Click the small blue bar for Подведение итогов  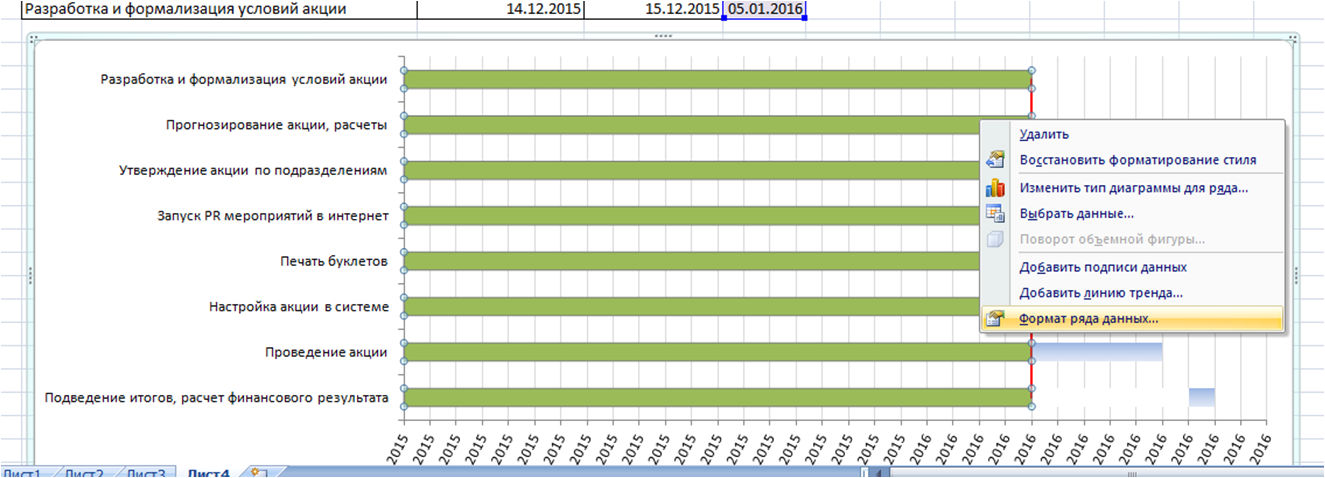coord(1201,397)
